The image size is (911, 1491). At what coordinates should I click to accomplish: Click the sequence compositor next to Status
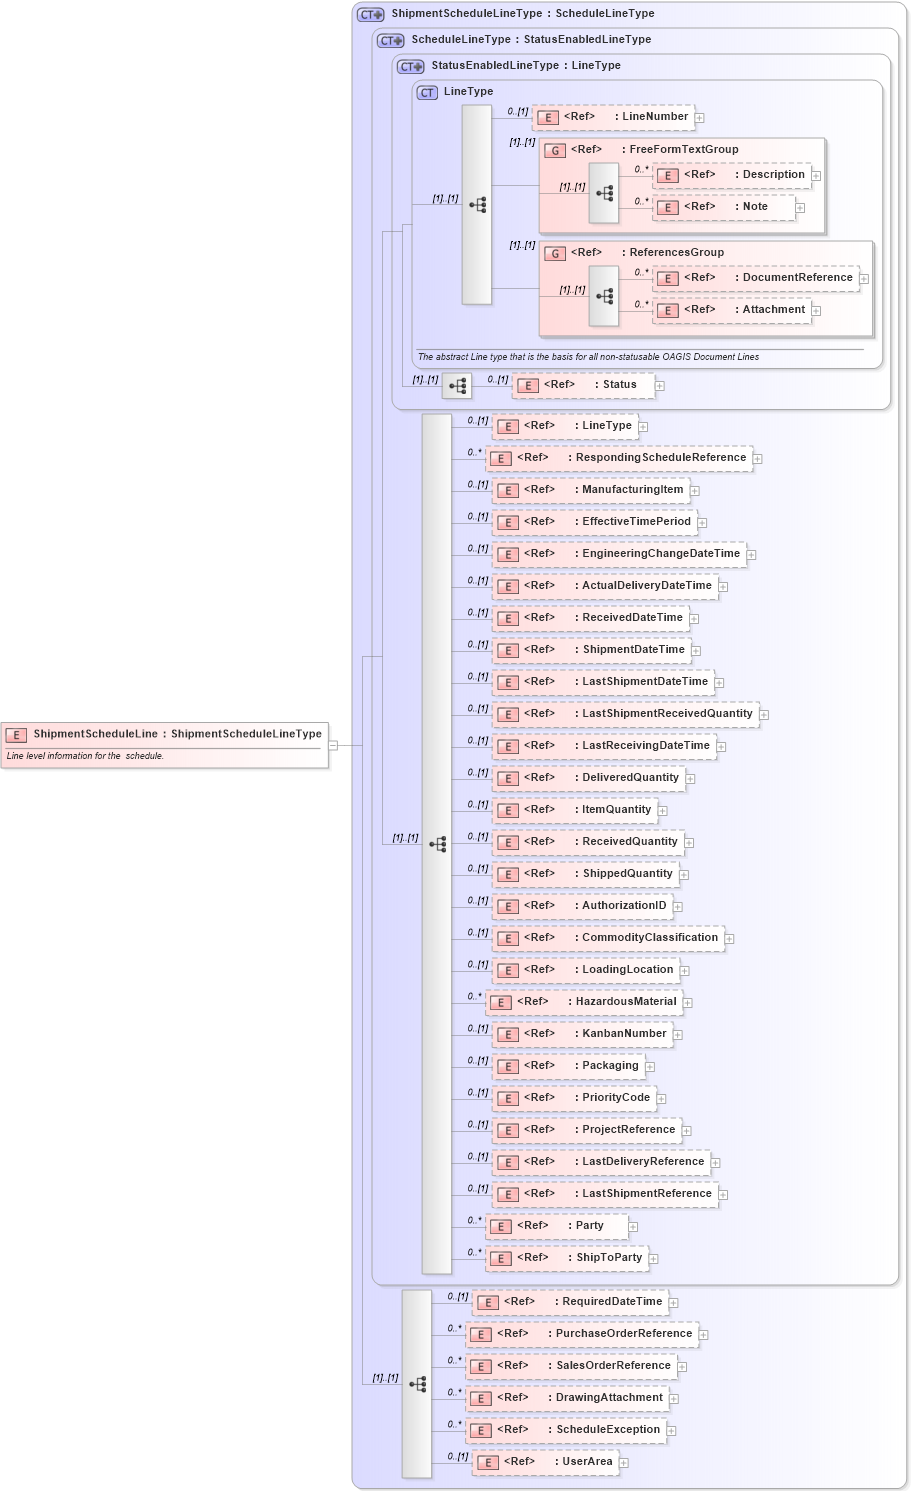click(x=458, y=385)
